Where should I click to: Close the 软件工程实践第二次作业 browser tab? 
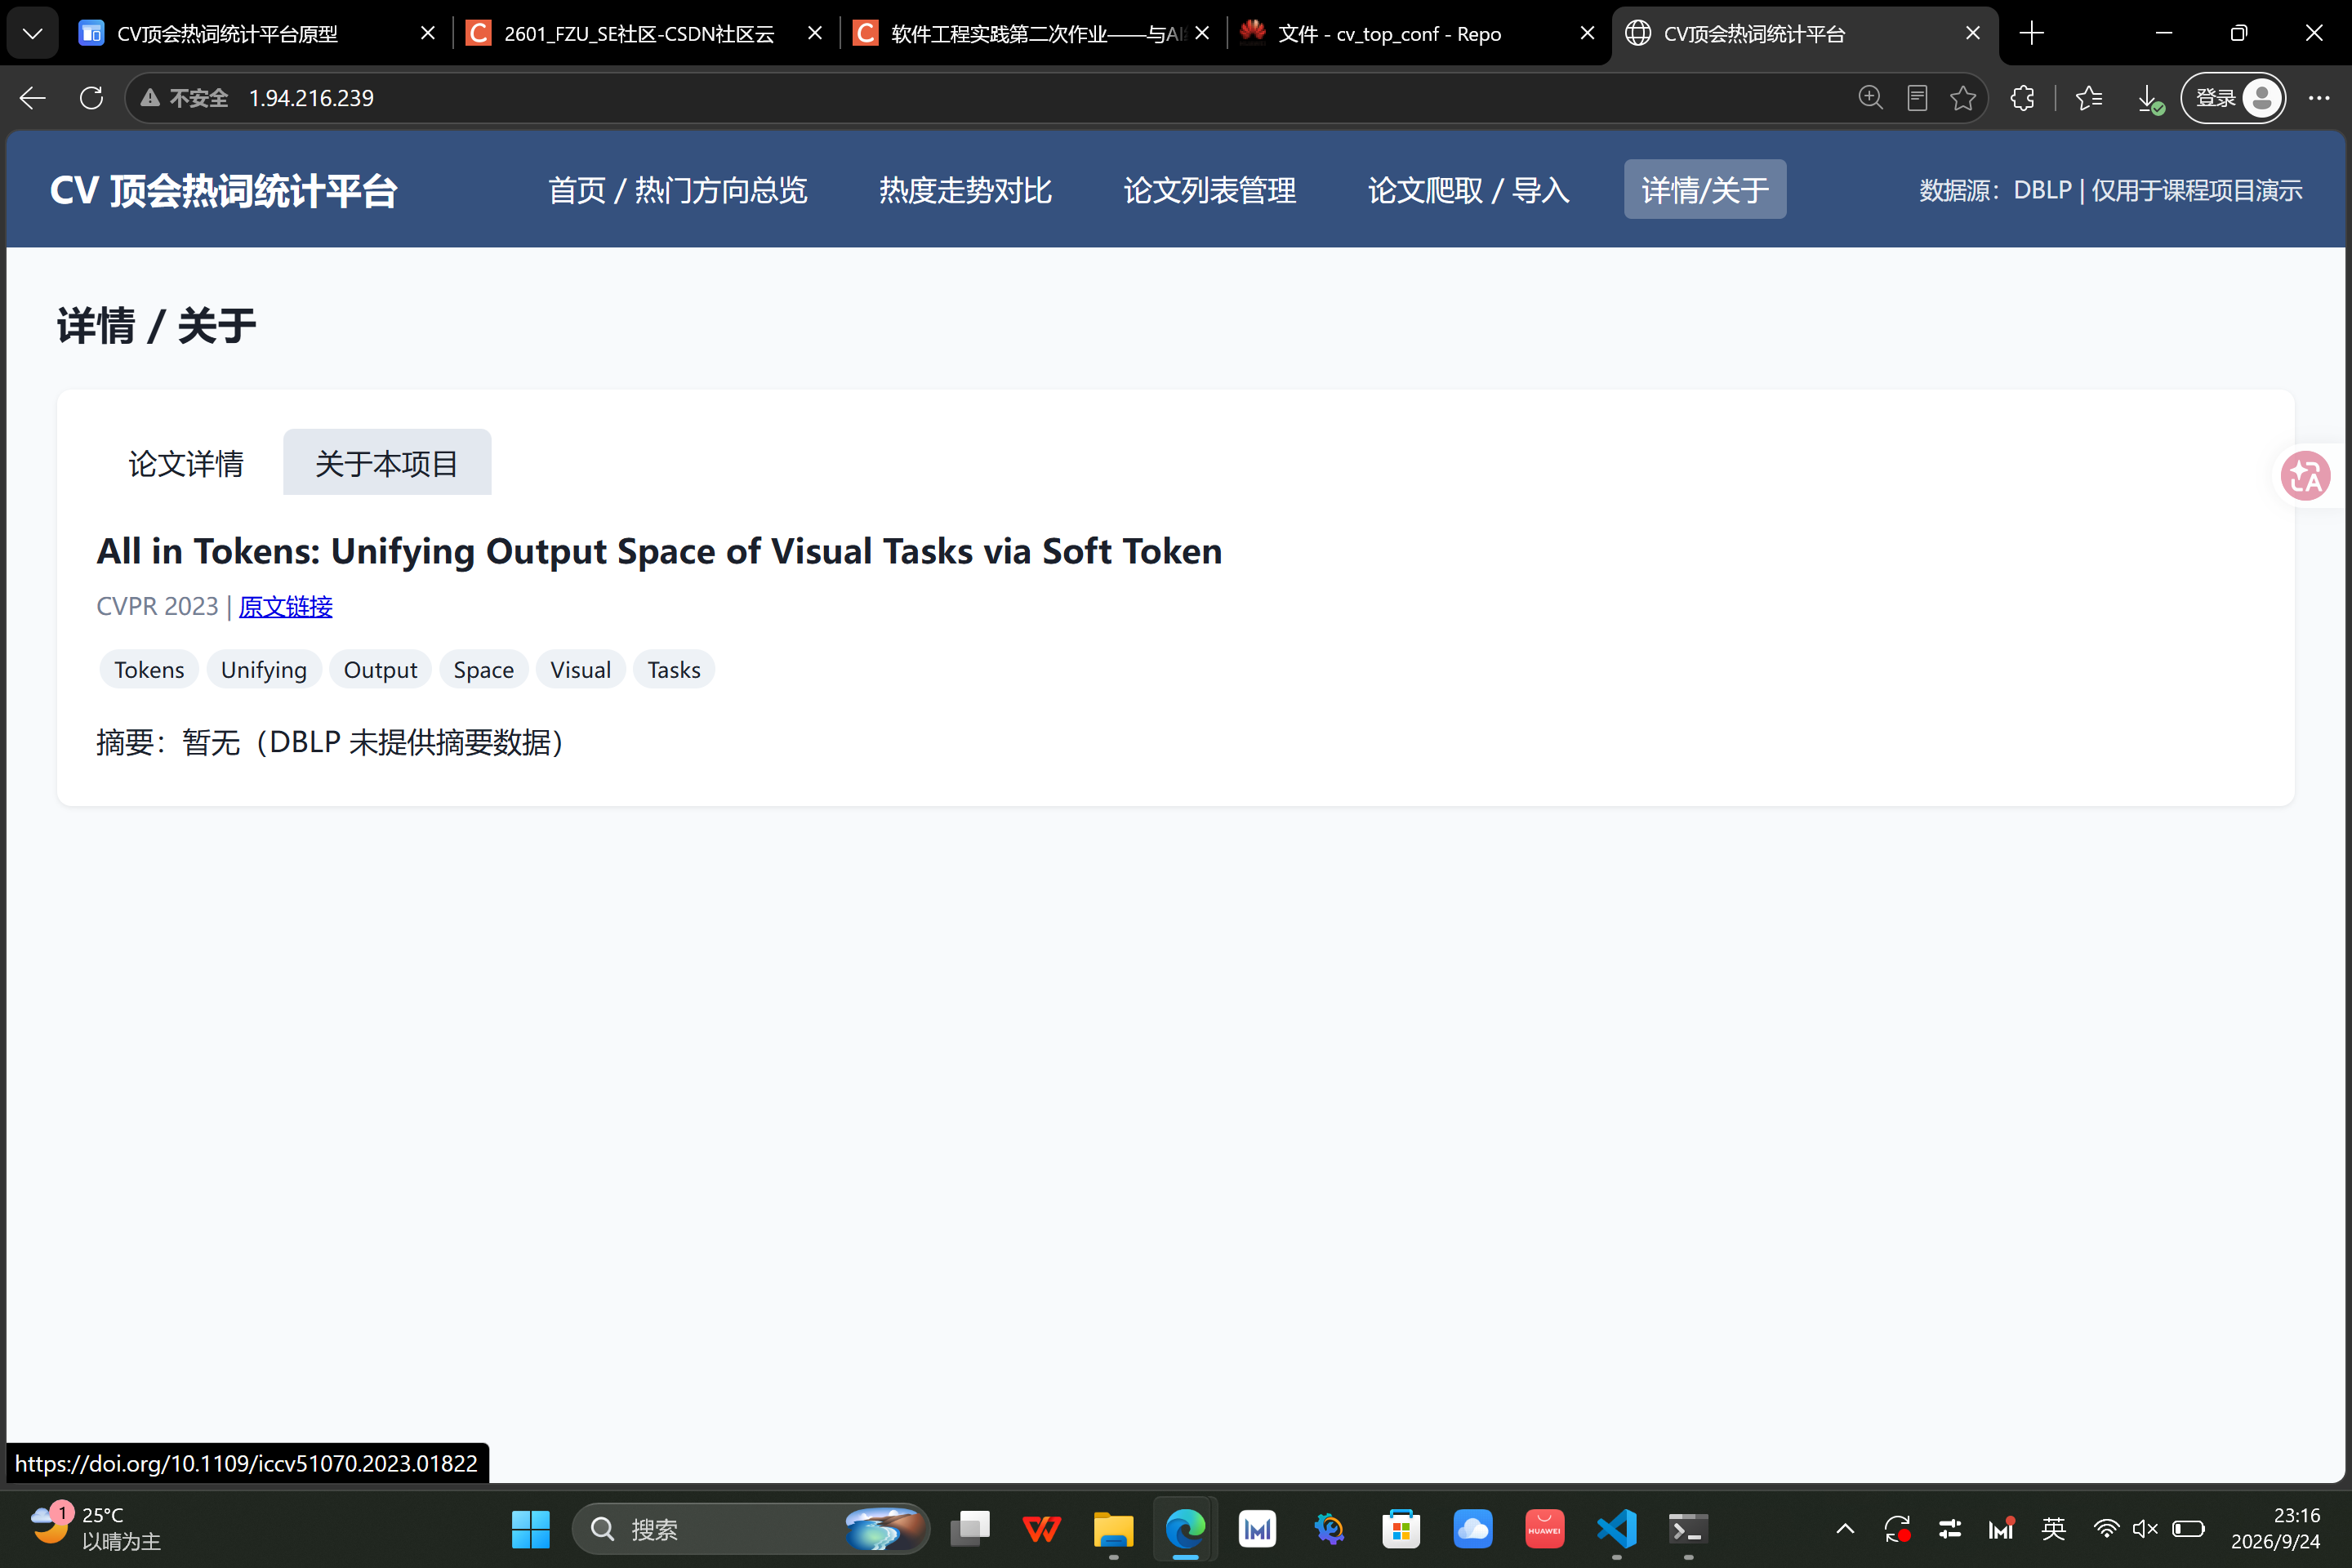click(1202, 34)
